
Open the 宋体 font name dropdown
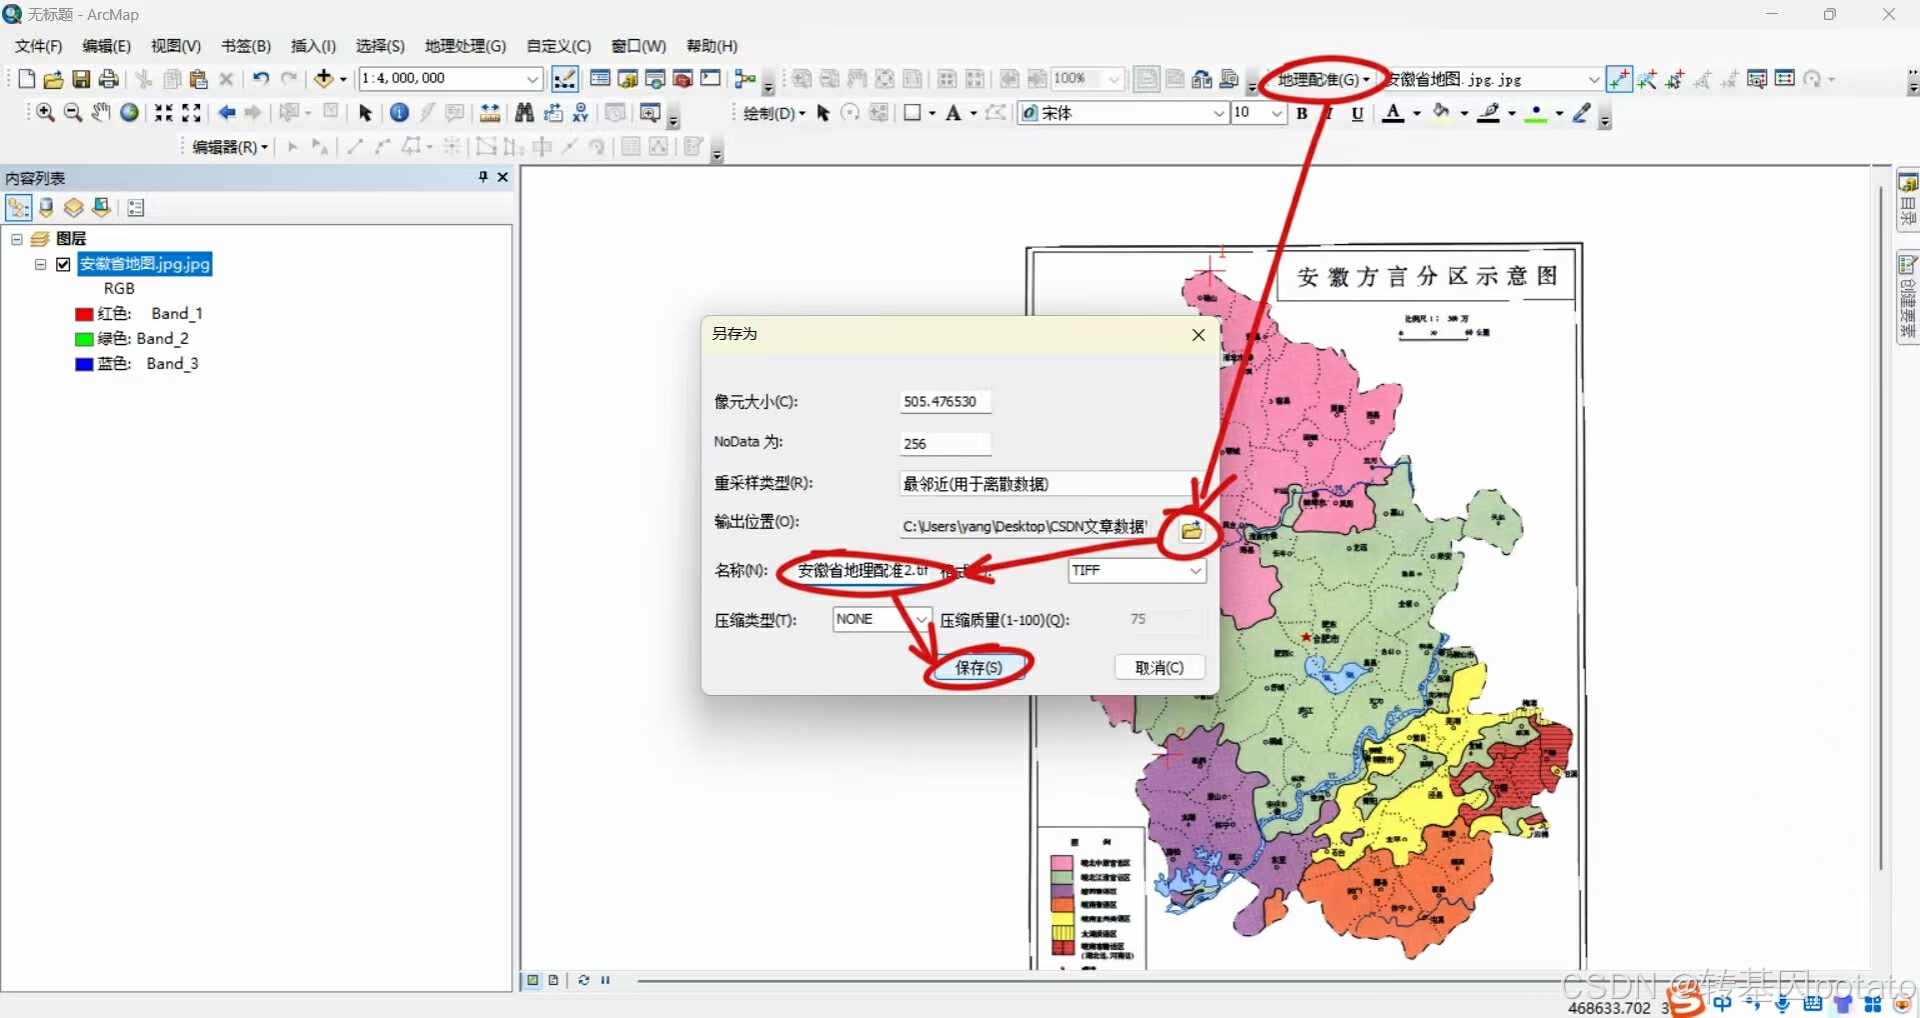1219,113
